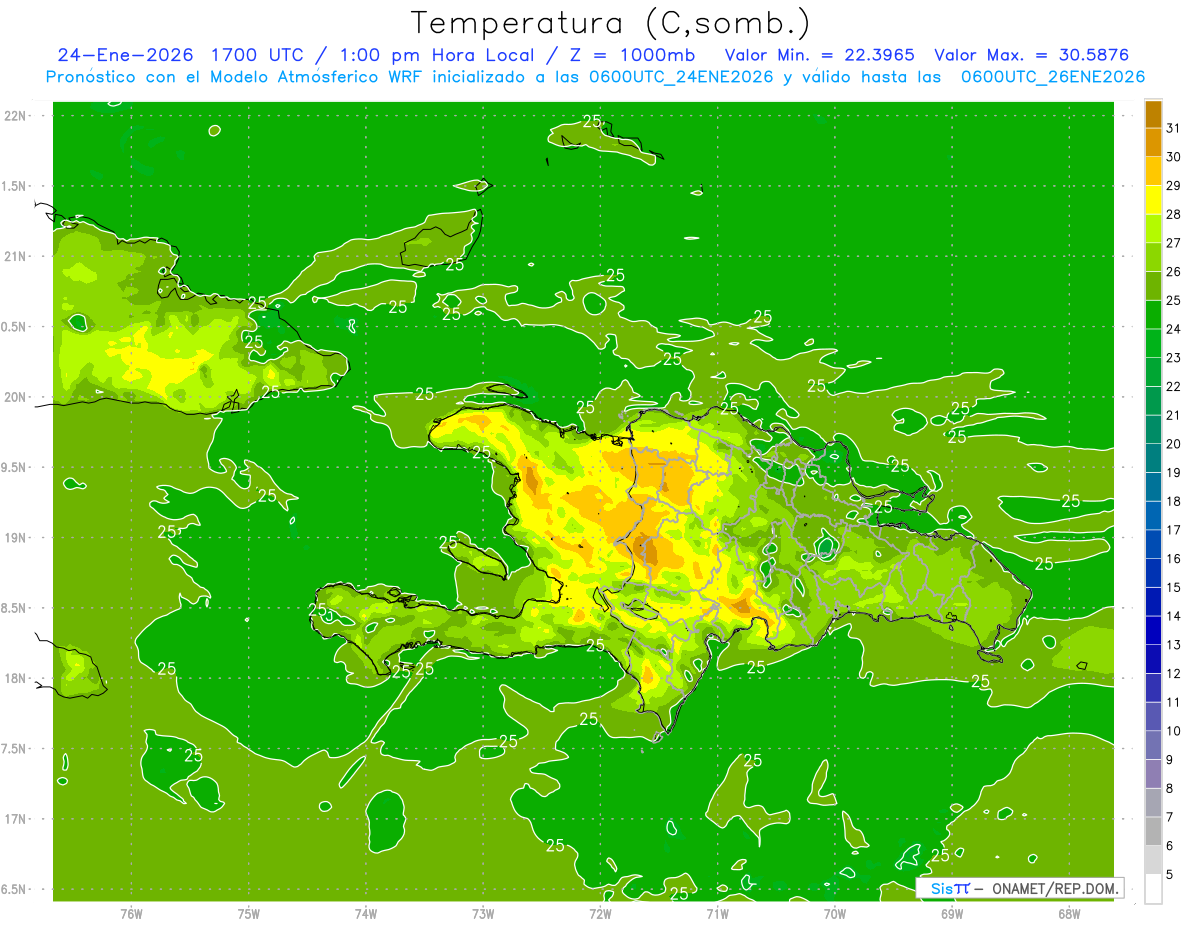
Task: Click the gray colorbar band between 6 and 7
Action: pos(1153,831)
